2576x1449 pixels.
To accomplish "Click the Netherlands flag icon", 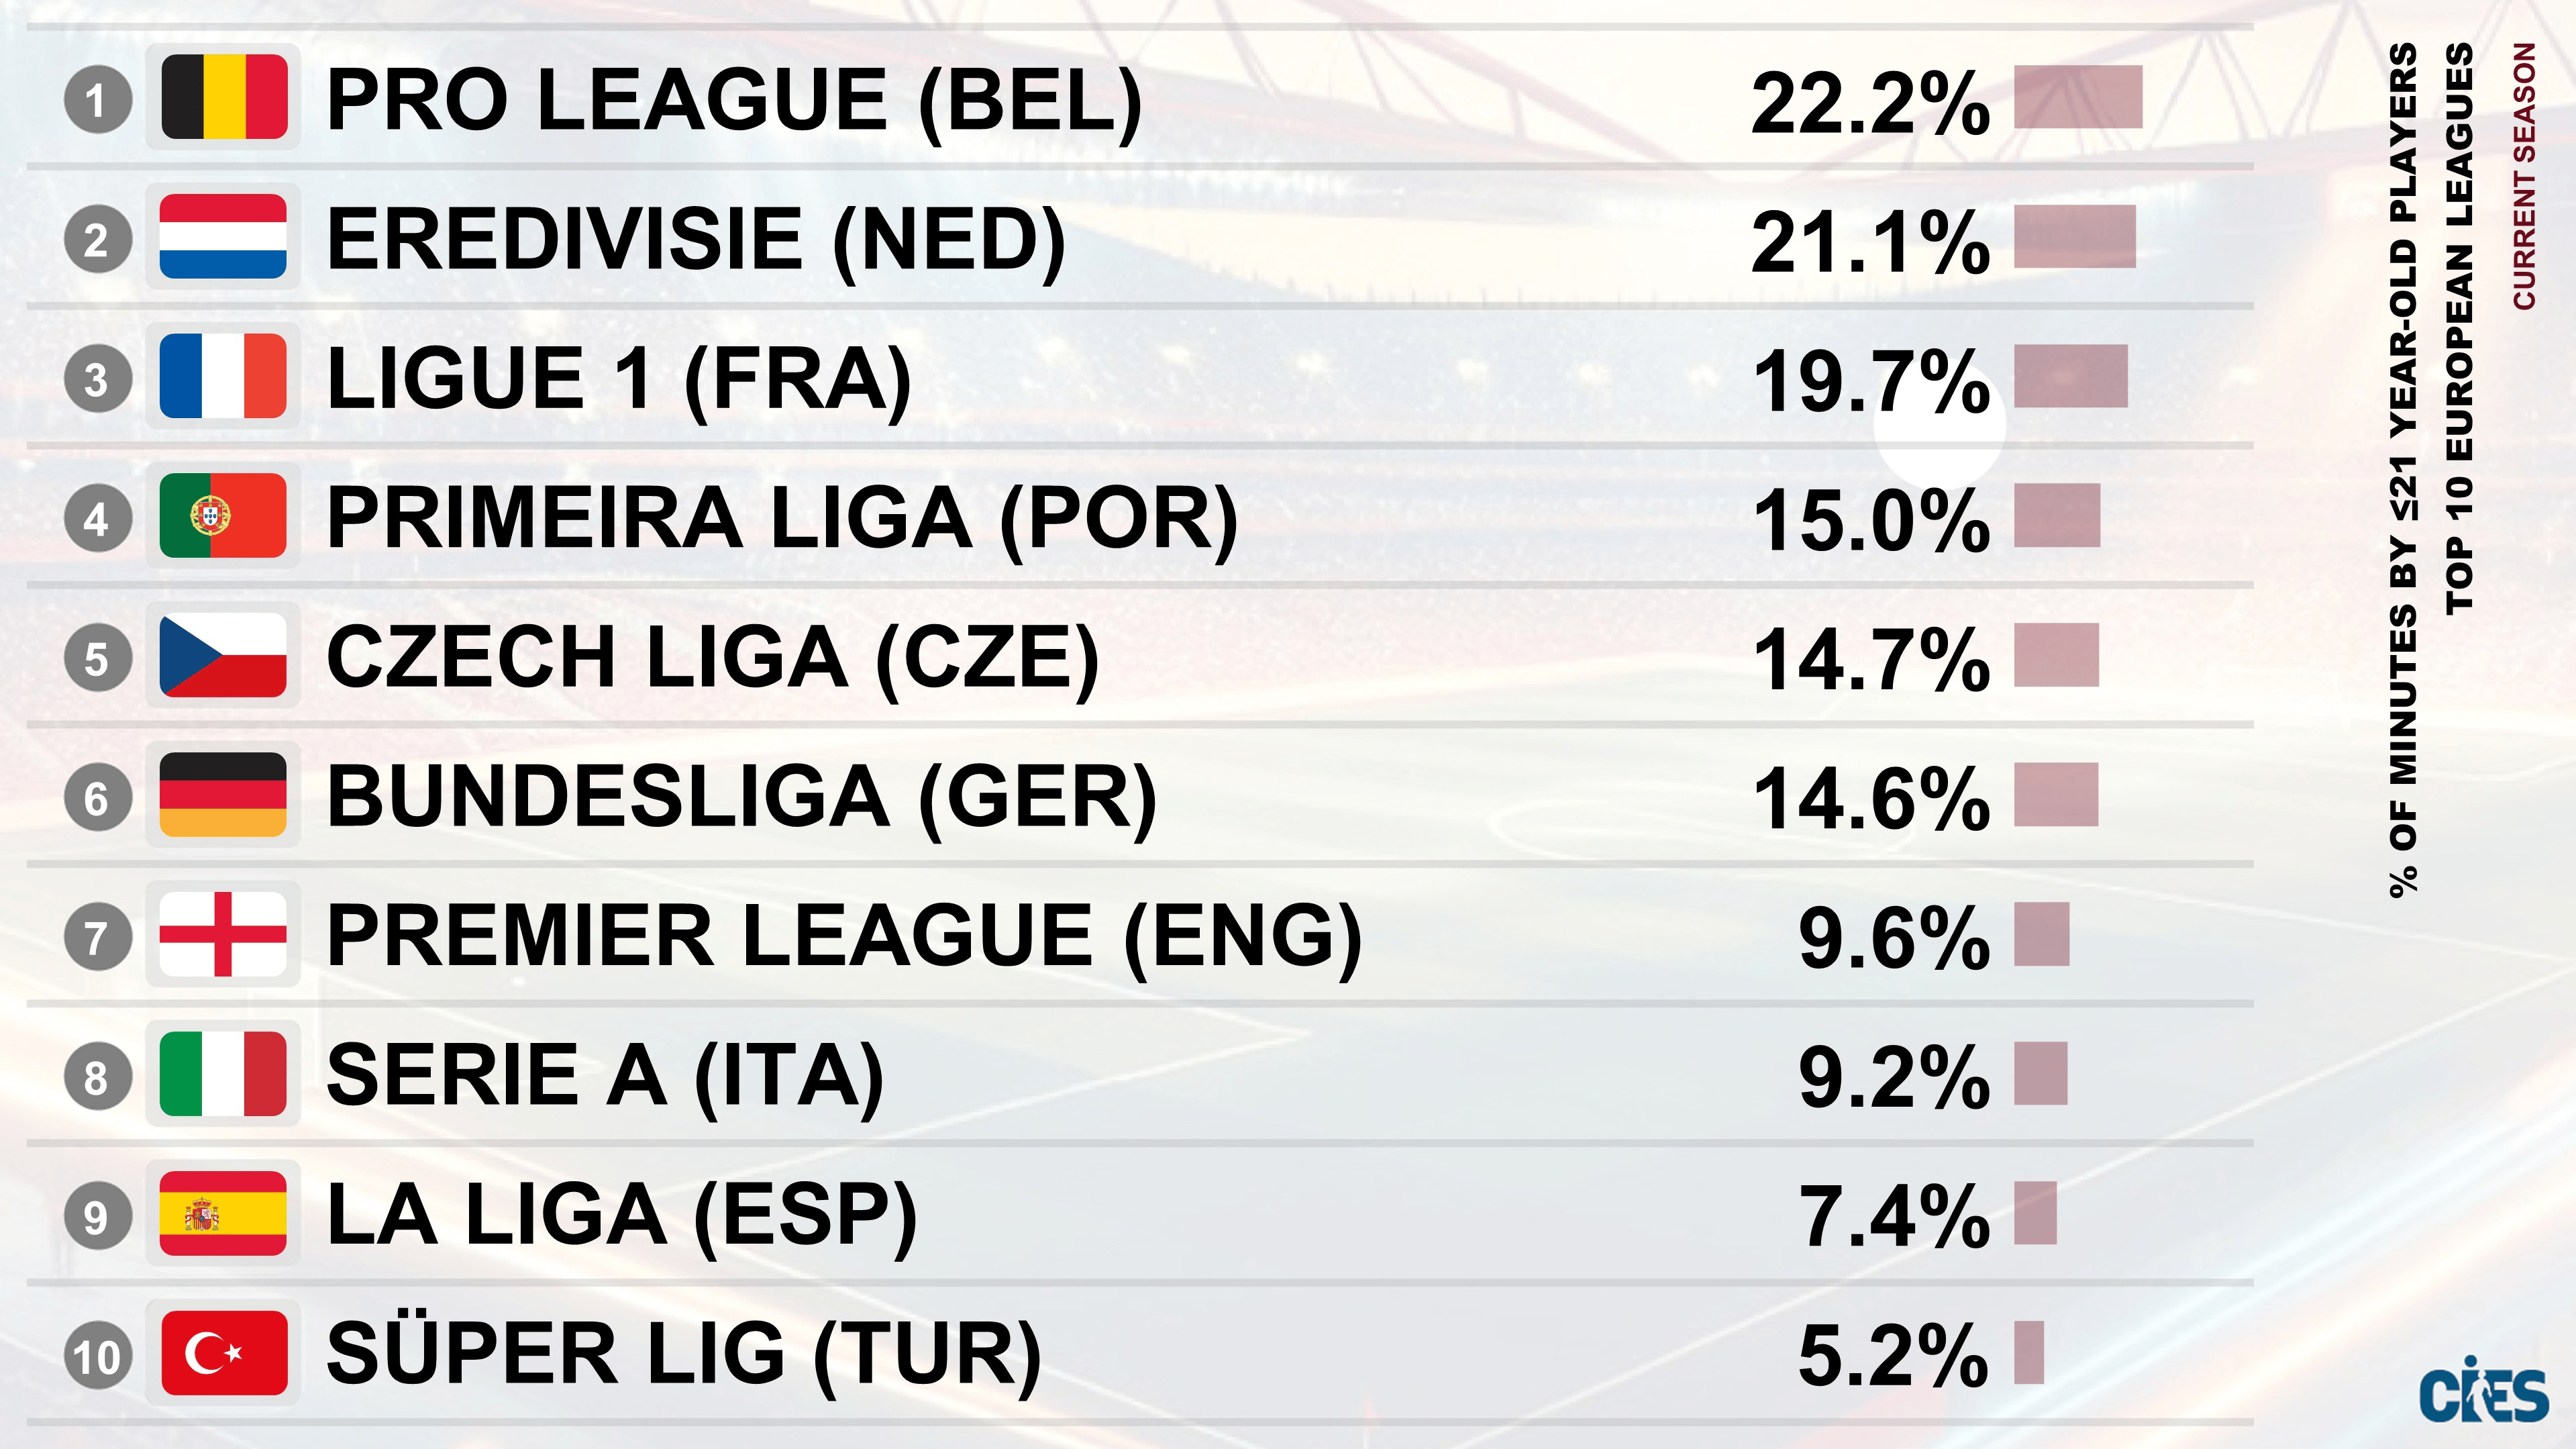I will click(x=224, y=237).
